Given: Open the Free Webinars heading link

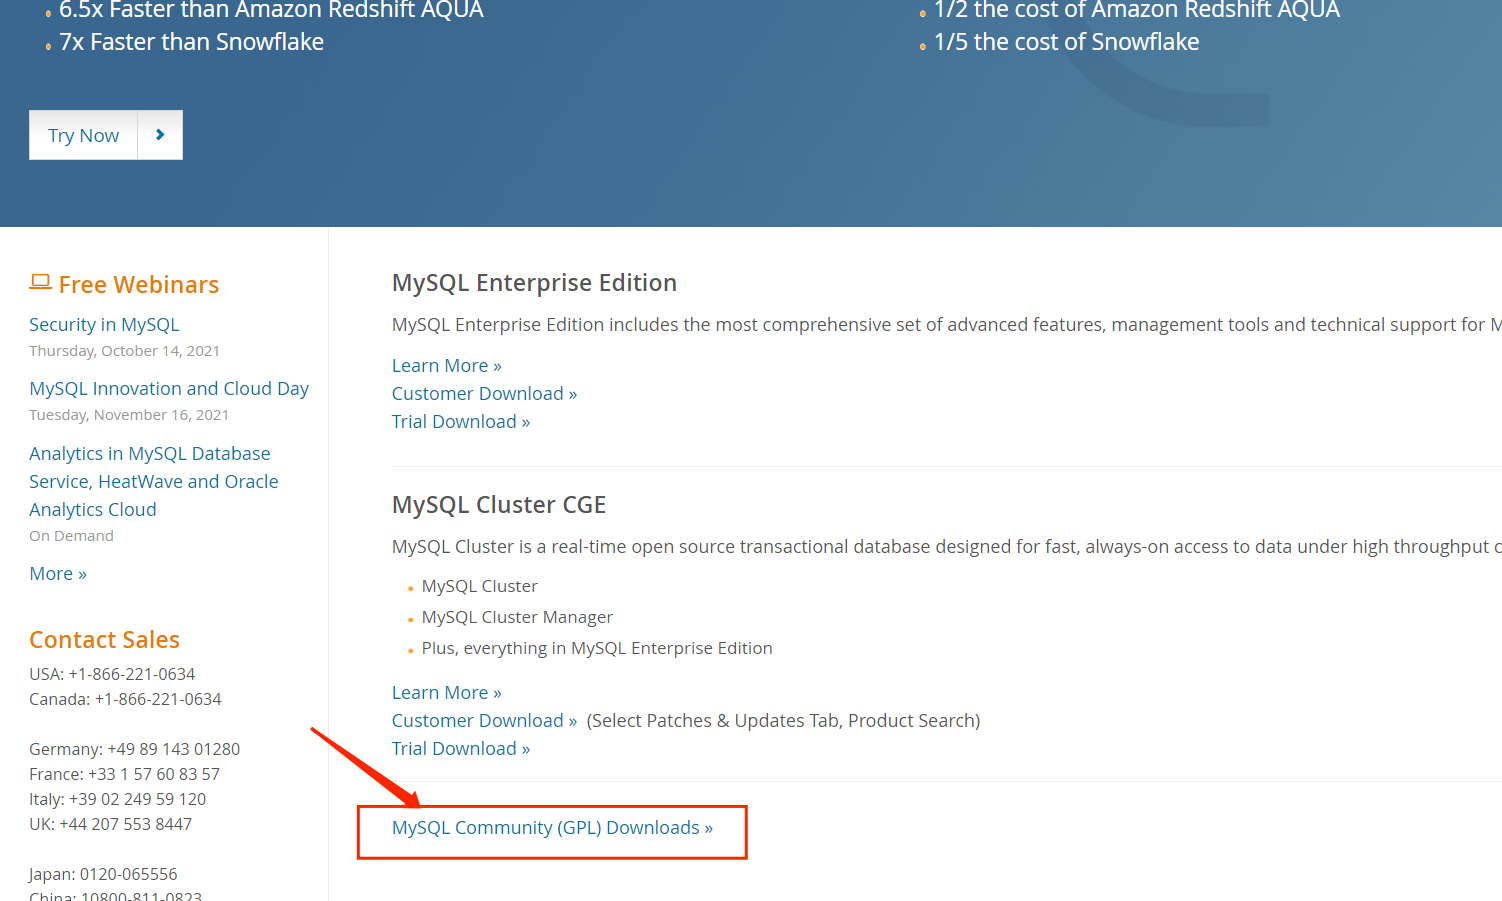Looking at the screenshot, I should click(x=139, y=285).
